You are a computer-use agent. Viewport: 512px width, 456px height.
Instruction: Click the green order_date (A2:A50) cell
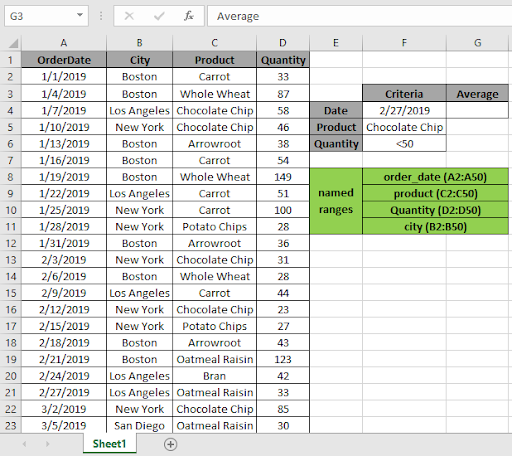click(x=435, y=177)
